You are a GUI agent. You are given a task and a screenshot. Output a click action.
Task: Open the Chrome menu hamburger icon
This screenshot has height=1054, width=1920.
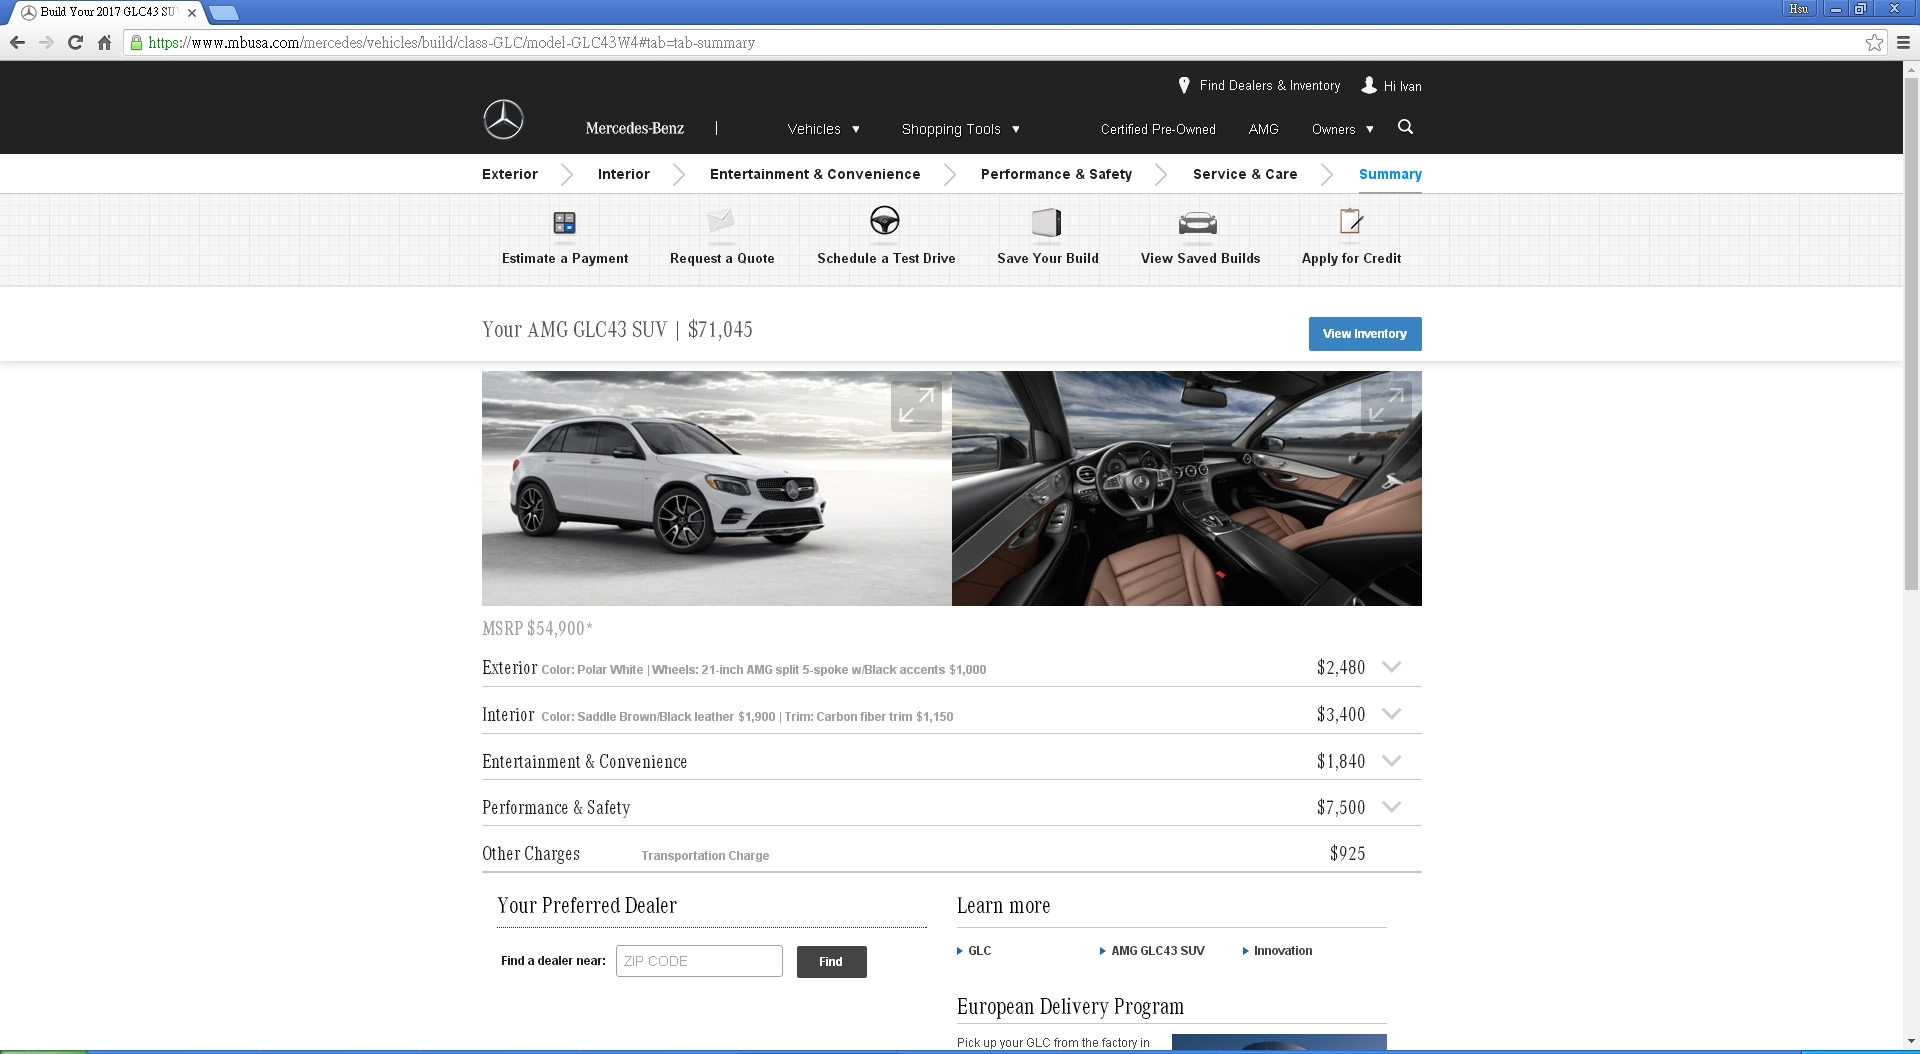point(1904,42)
